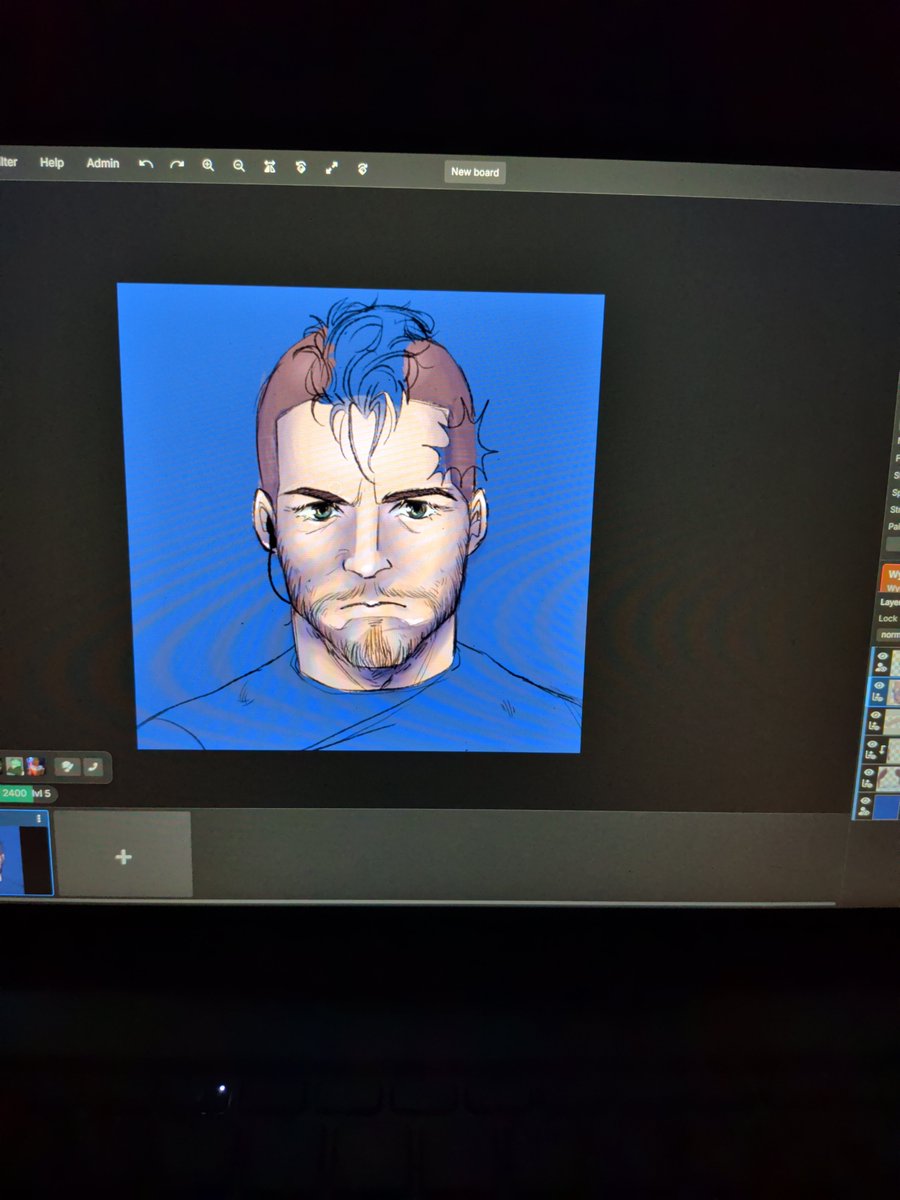Click the Undo arrow icon
The width and height of the screenshot is (900, 1200).
146,164
